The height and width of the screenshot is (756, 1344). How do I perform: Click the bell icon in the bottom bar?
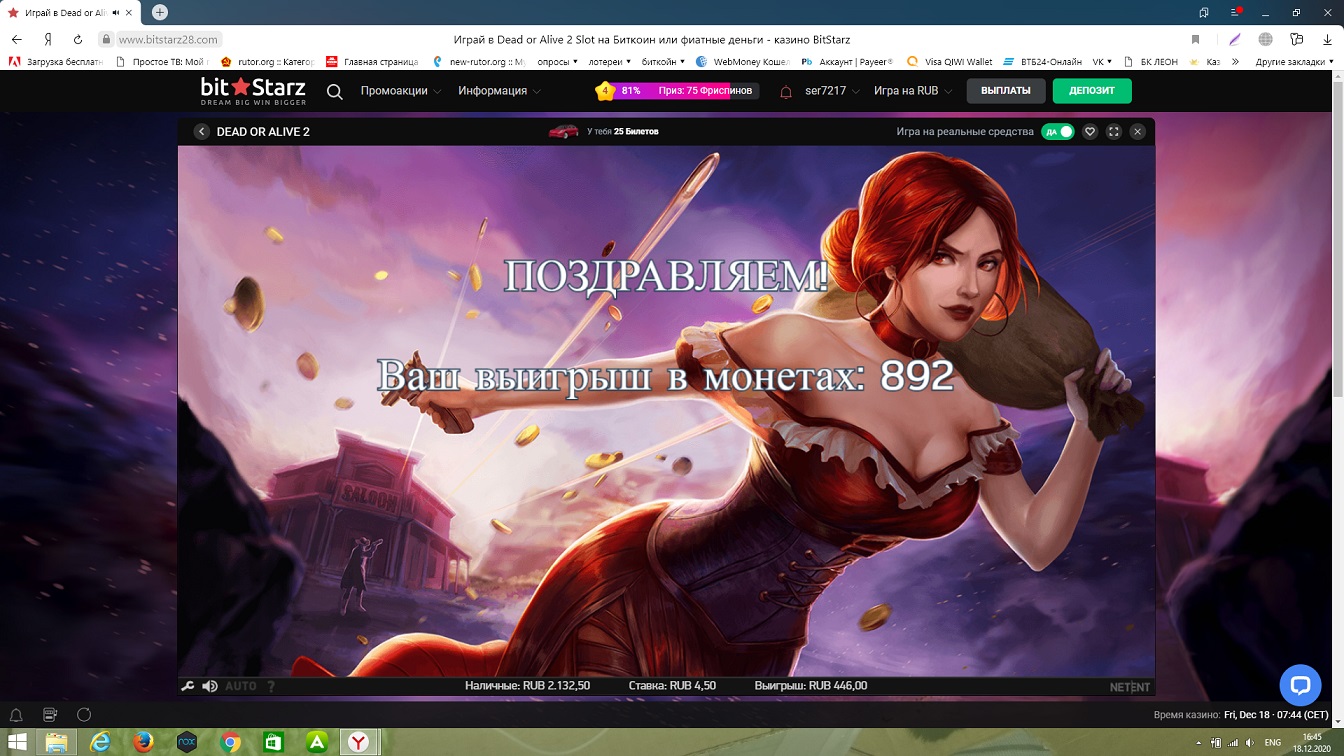coord(16,715)
